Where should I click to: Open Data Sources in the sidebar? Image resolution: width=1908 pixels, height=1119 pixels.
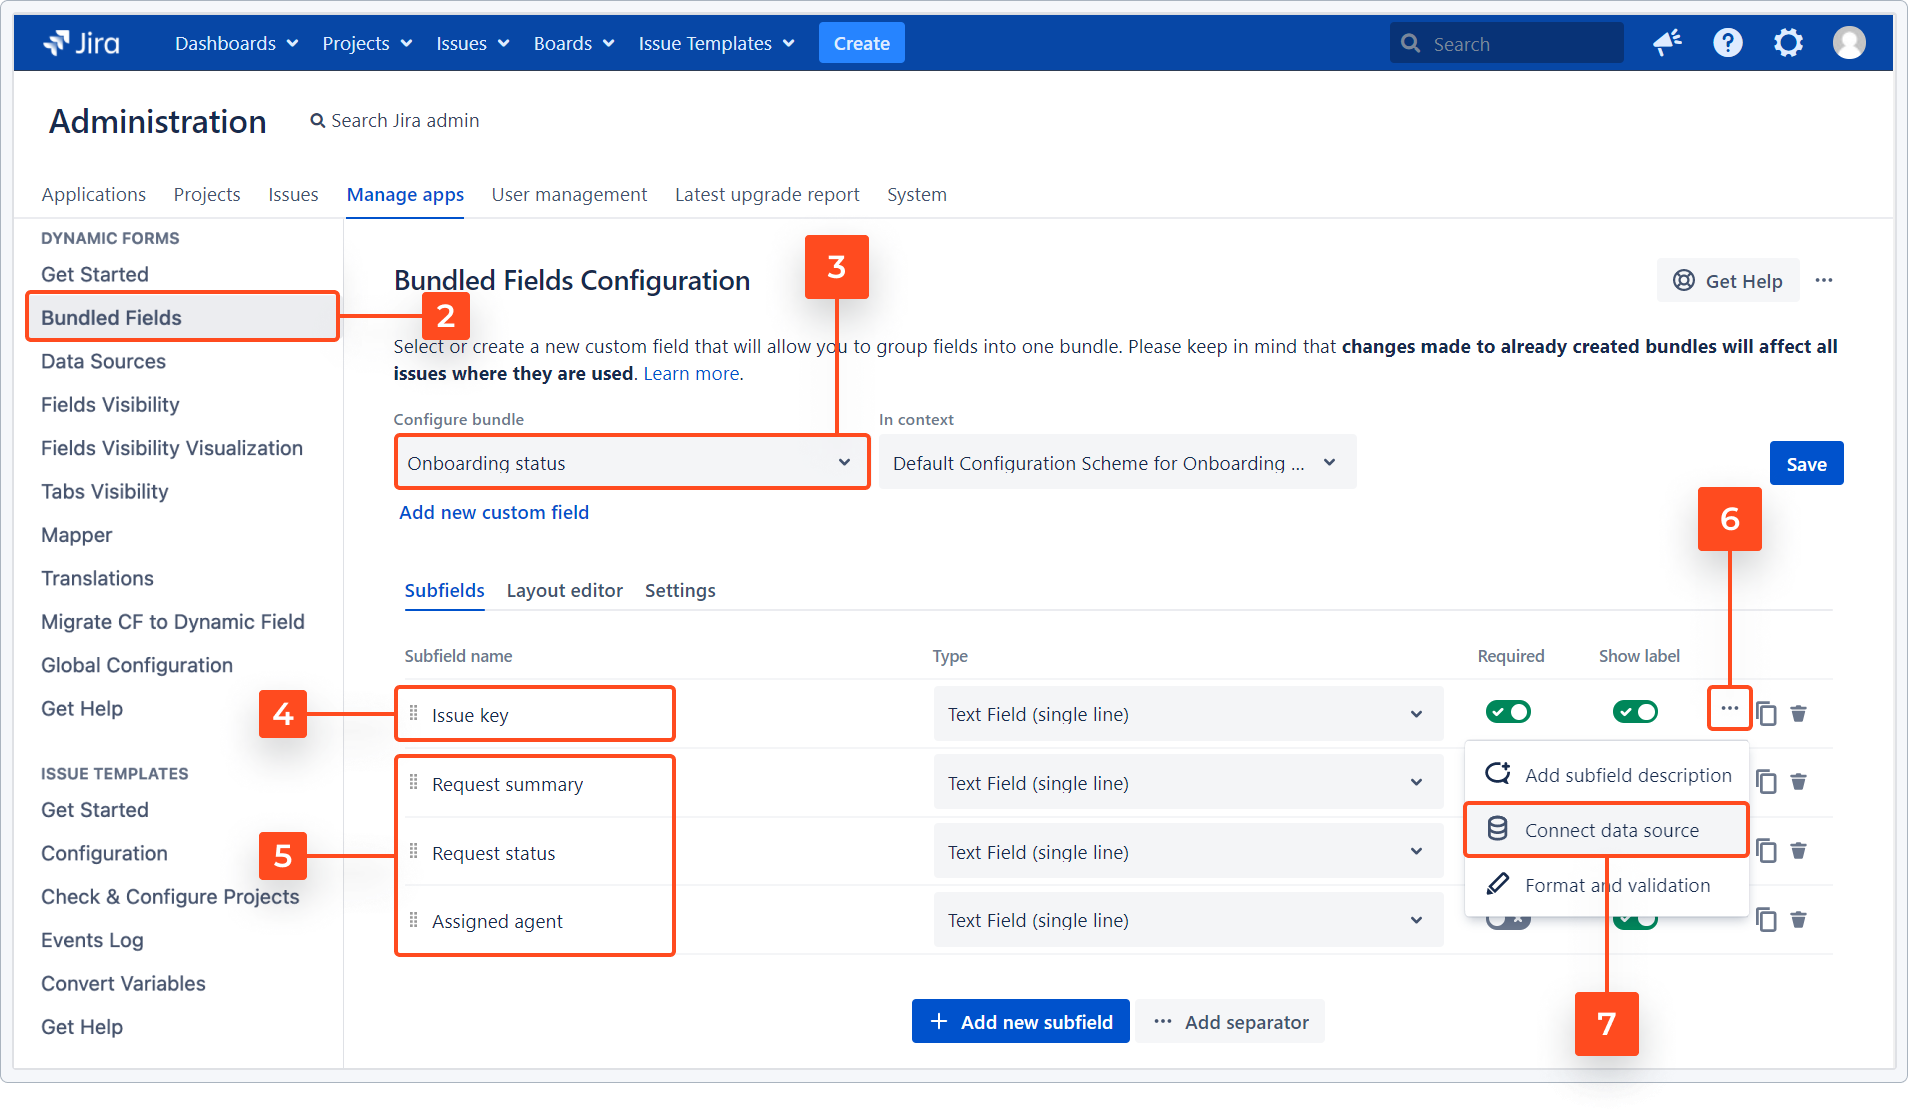103,361
